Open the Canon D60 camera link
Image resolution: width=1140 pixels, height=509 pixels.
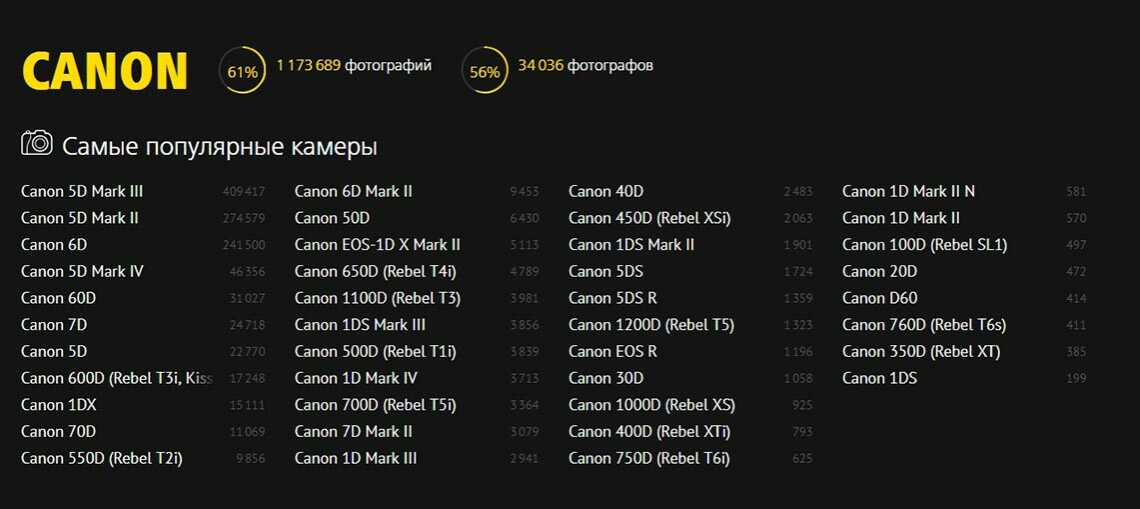pyautogui.click(x=879, y=298)
